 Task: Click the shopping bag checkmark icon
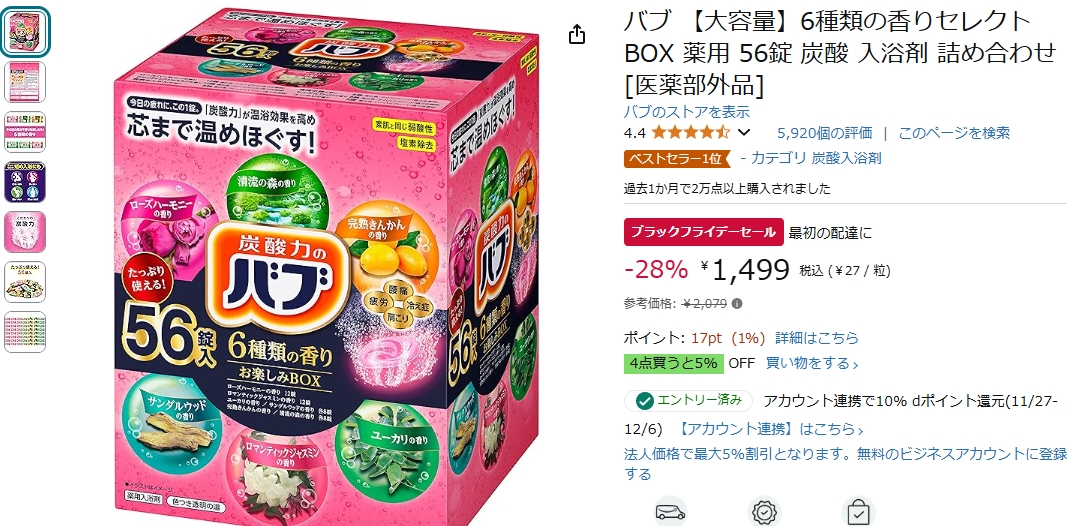[x=857, y=512]
